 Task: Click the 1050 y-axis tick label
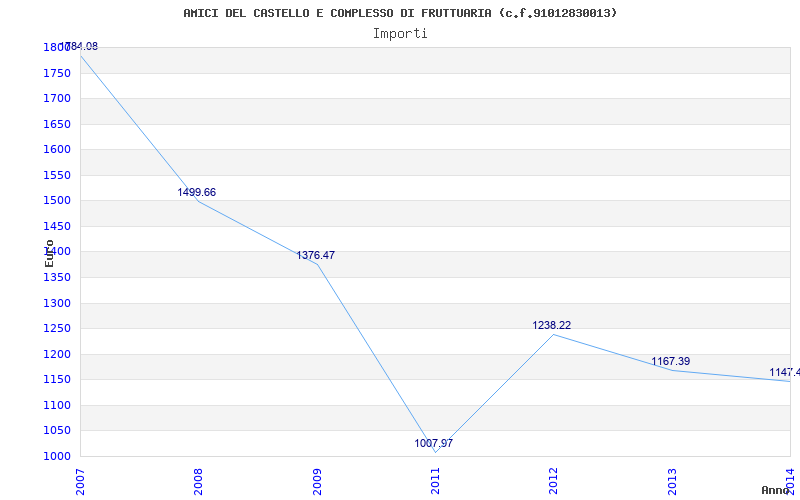pos(57,431)
